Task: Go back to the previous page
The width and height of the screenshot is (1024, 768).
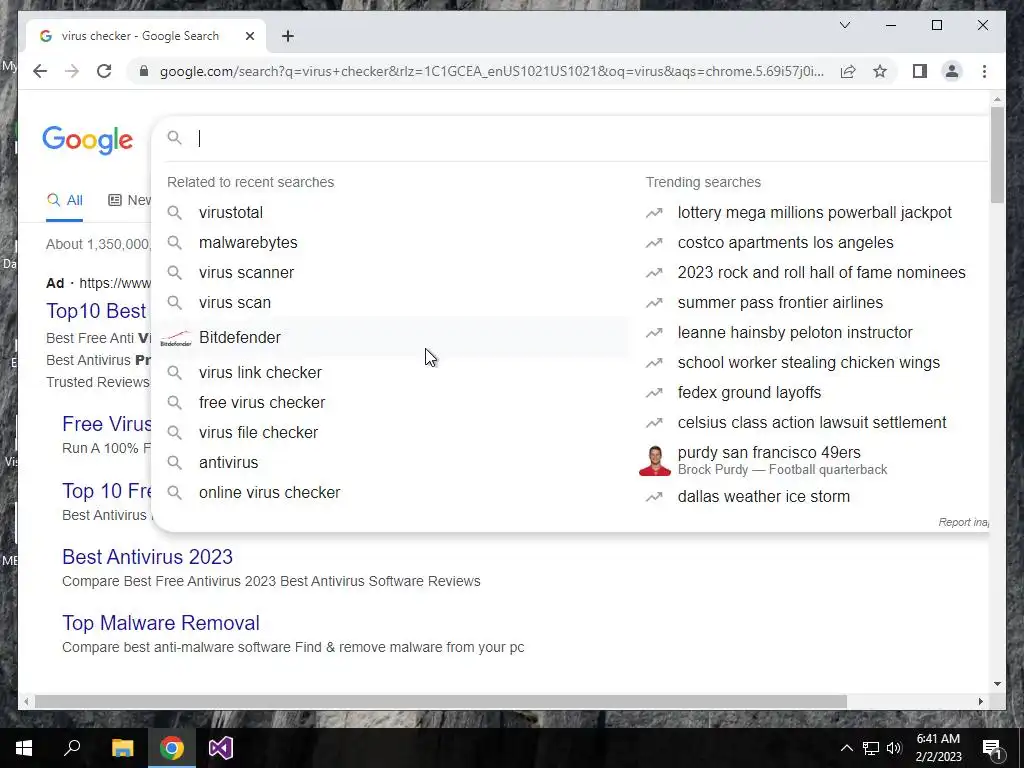Action: tap(40, 71)
